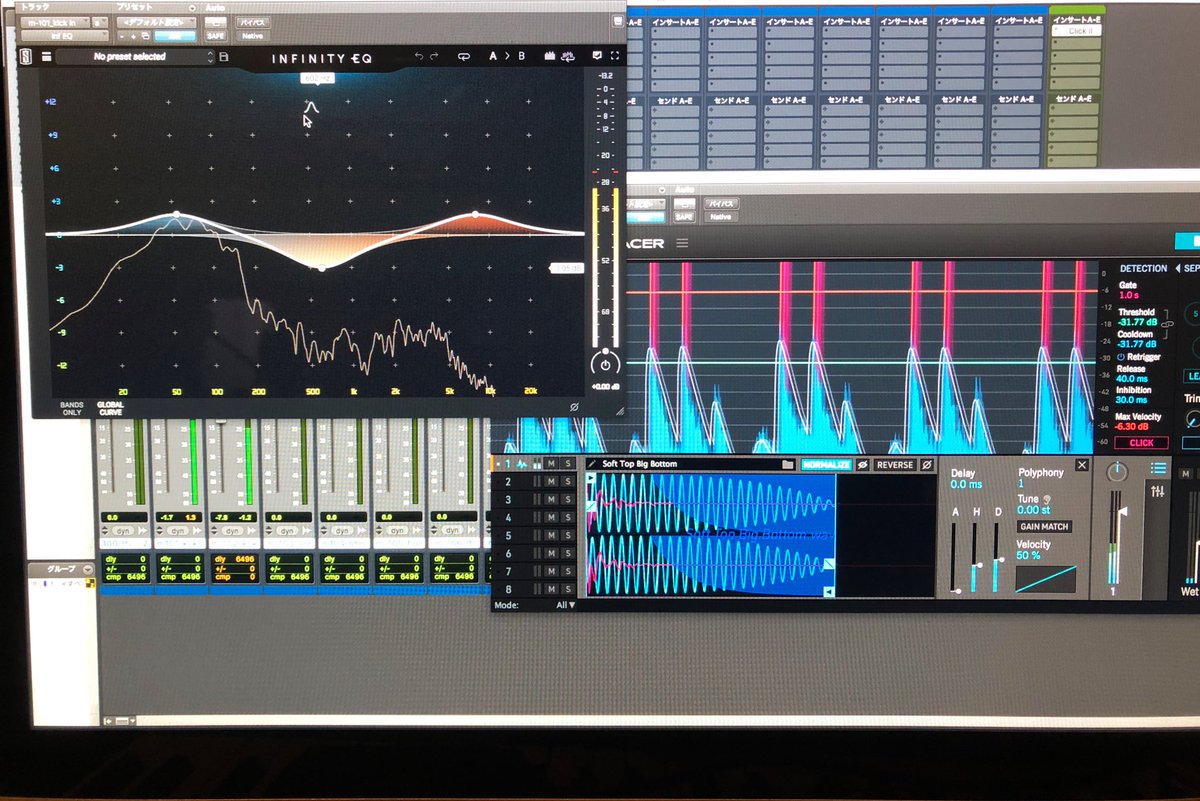Edit the Threshold value -31.77 dB
The width and height of the screenshot is (1200, 801).
pos(1136,322)
